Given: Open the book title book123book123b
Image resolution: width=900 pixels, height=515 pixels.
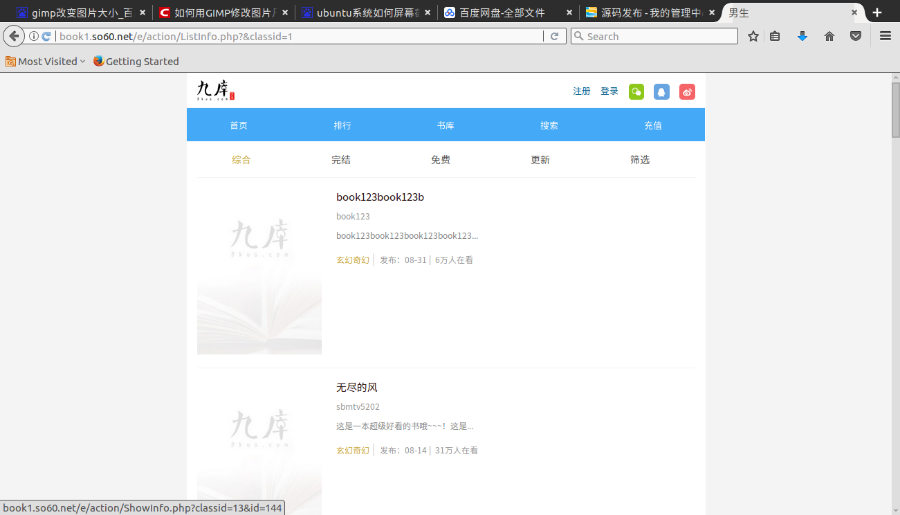Looking at the screenshot, I should [x=380, y=197].
